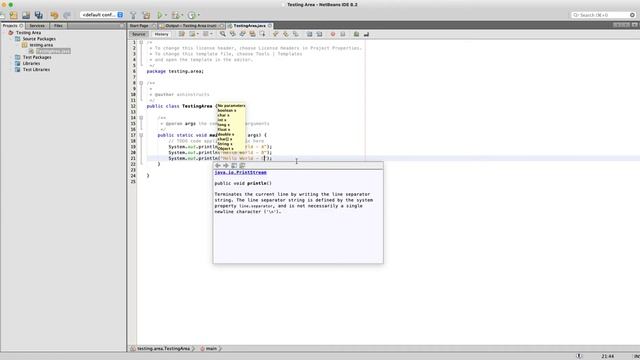Image resolution: width=640 pixels, height=360 pixels.
Task: Click the Shift Line Right icon
Action: pos(319,34)
